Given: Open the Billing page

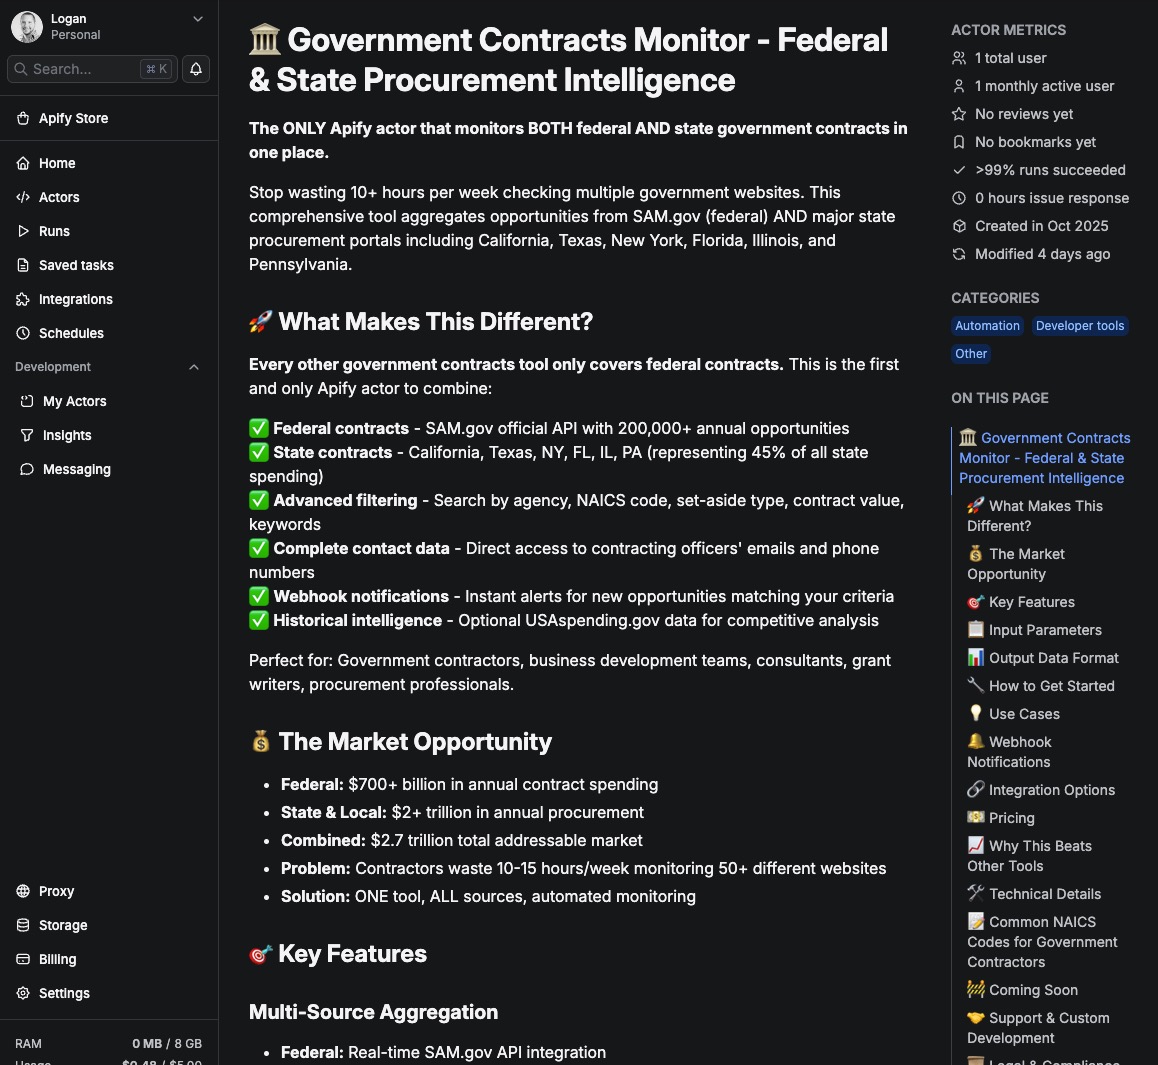Looking at the screenshot, I should (x=57, y=959).
